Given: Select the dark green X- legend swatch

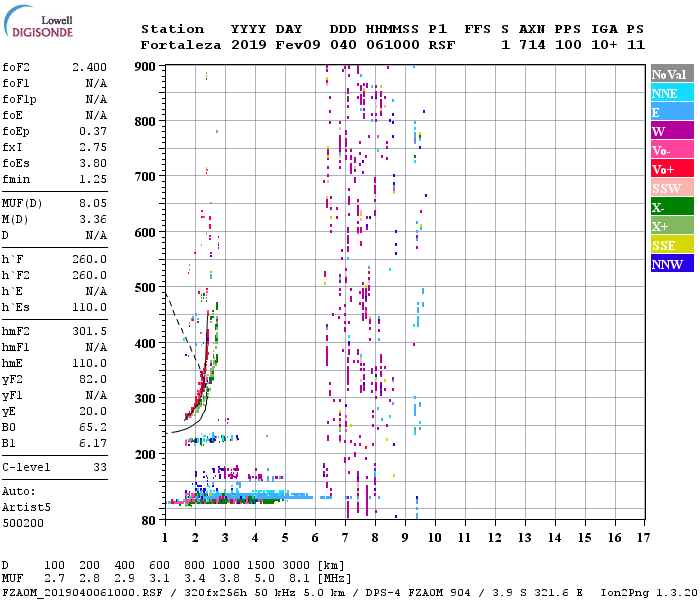Looking at the screenshot, I should 672,207.
